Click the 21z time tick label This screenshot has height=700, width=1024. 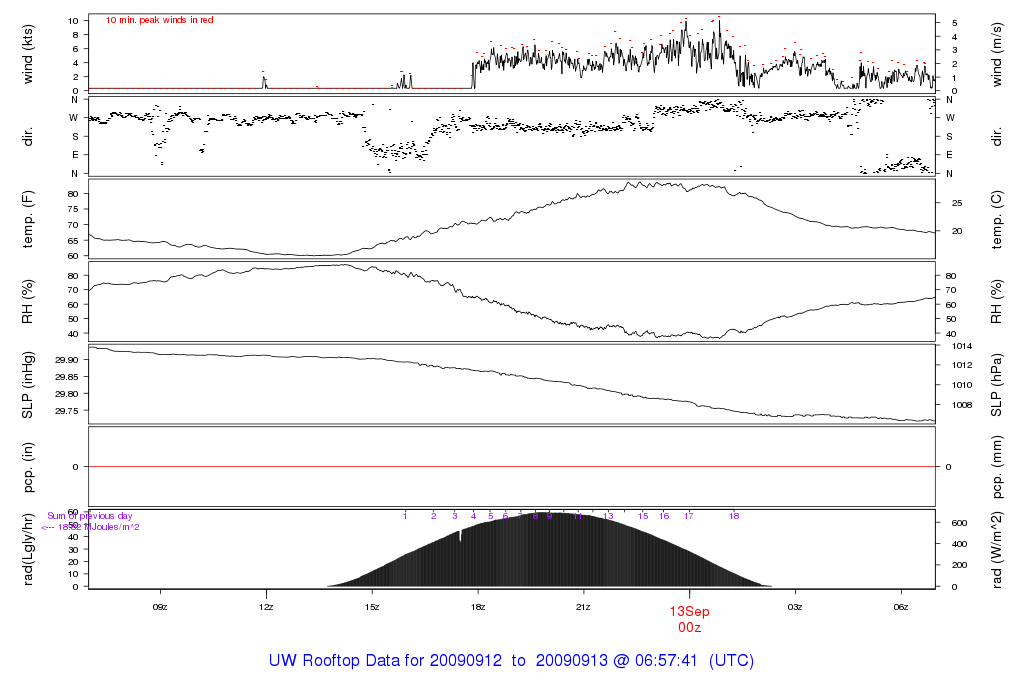(583, 607)
